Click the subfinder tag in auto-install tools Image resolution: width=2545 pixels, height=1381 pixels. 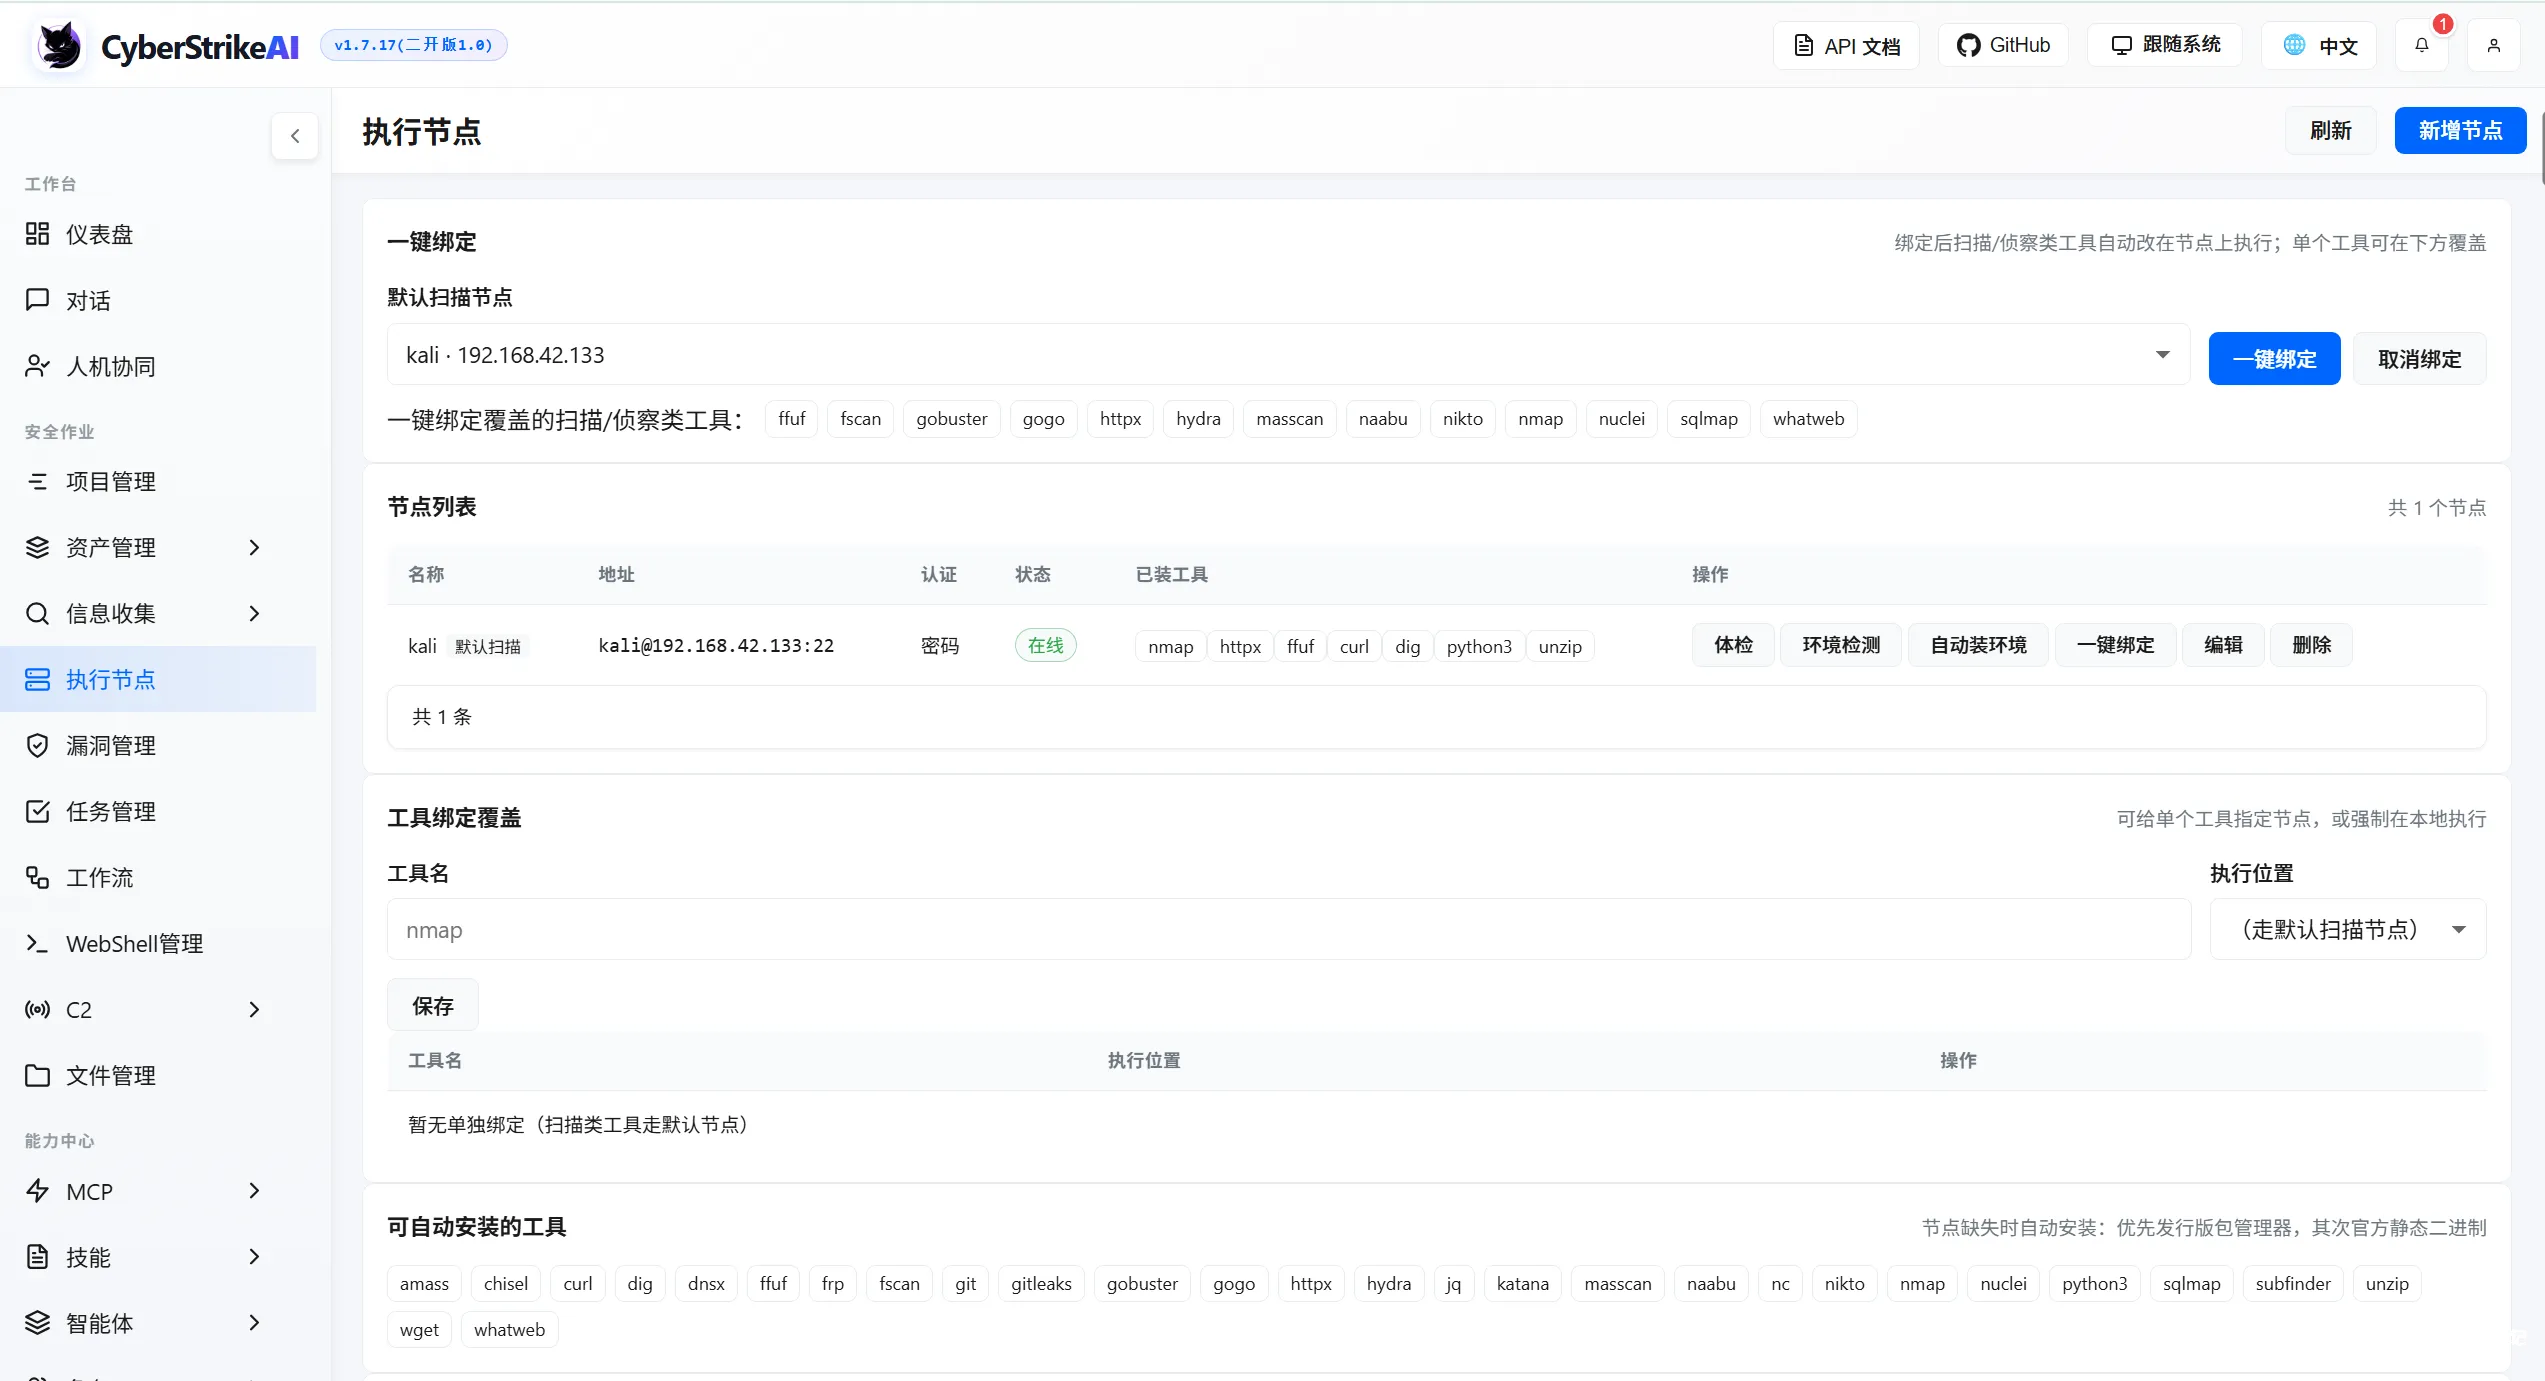pyautogui.click(x=2292, y=1284)
